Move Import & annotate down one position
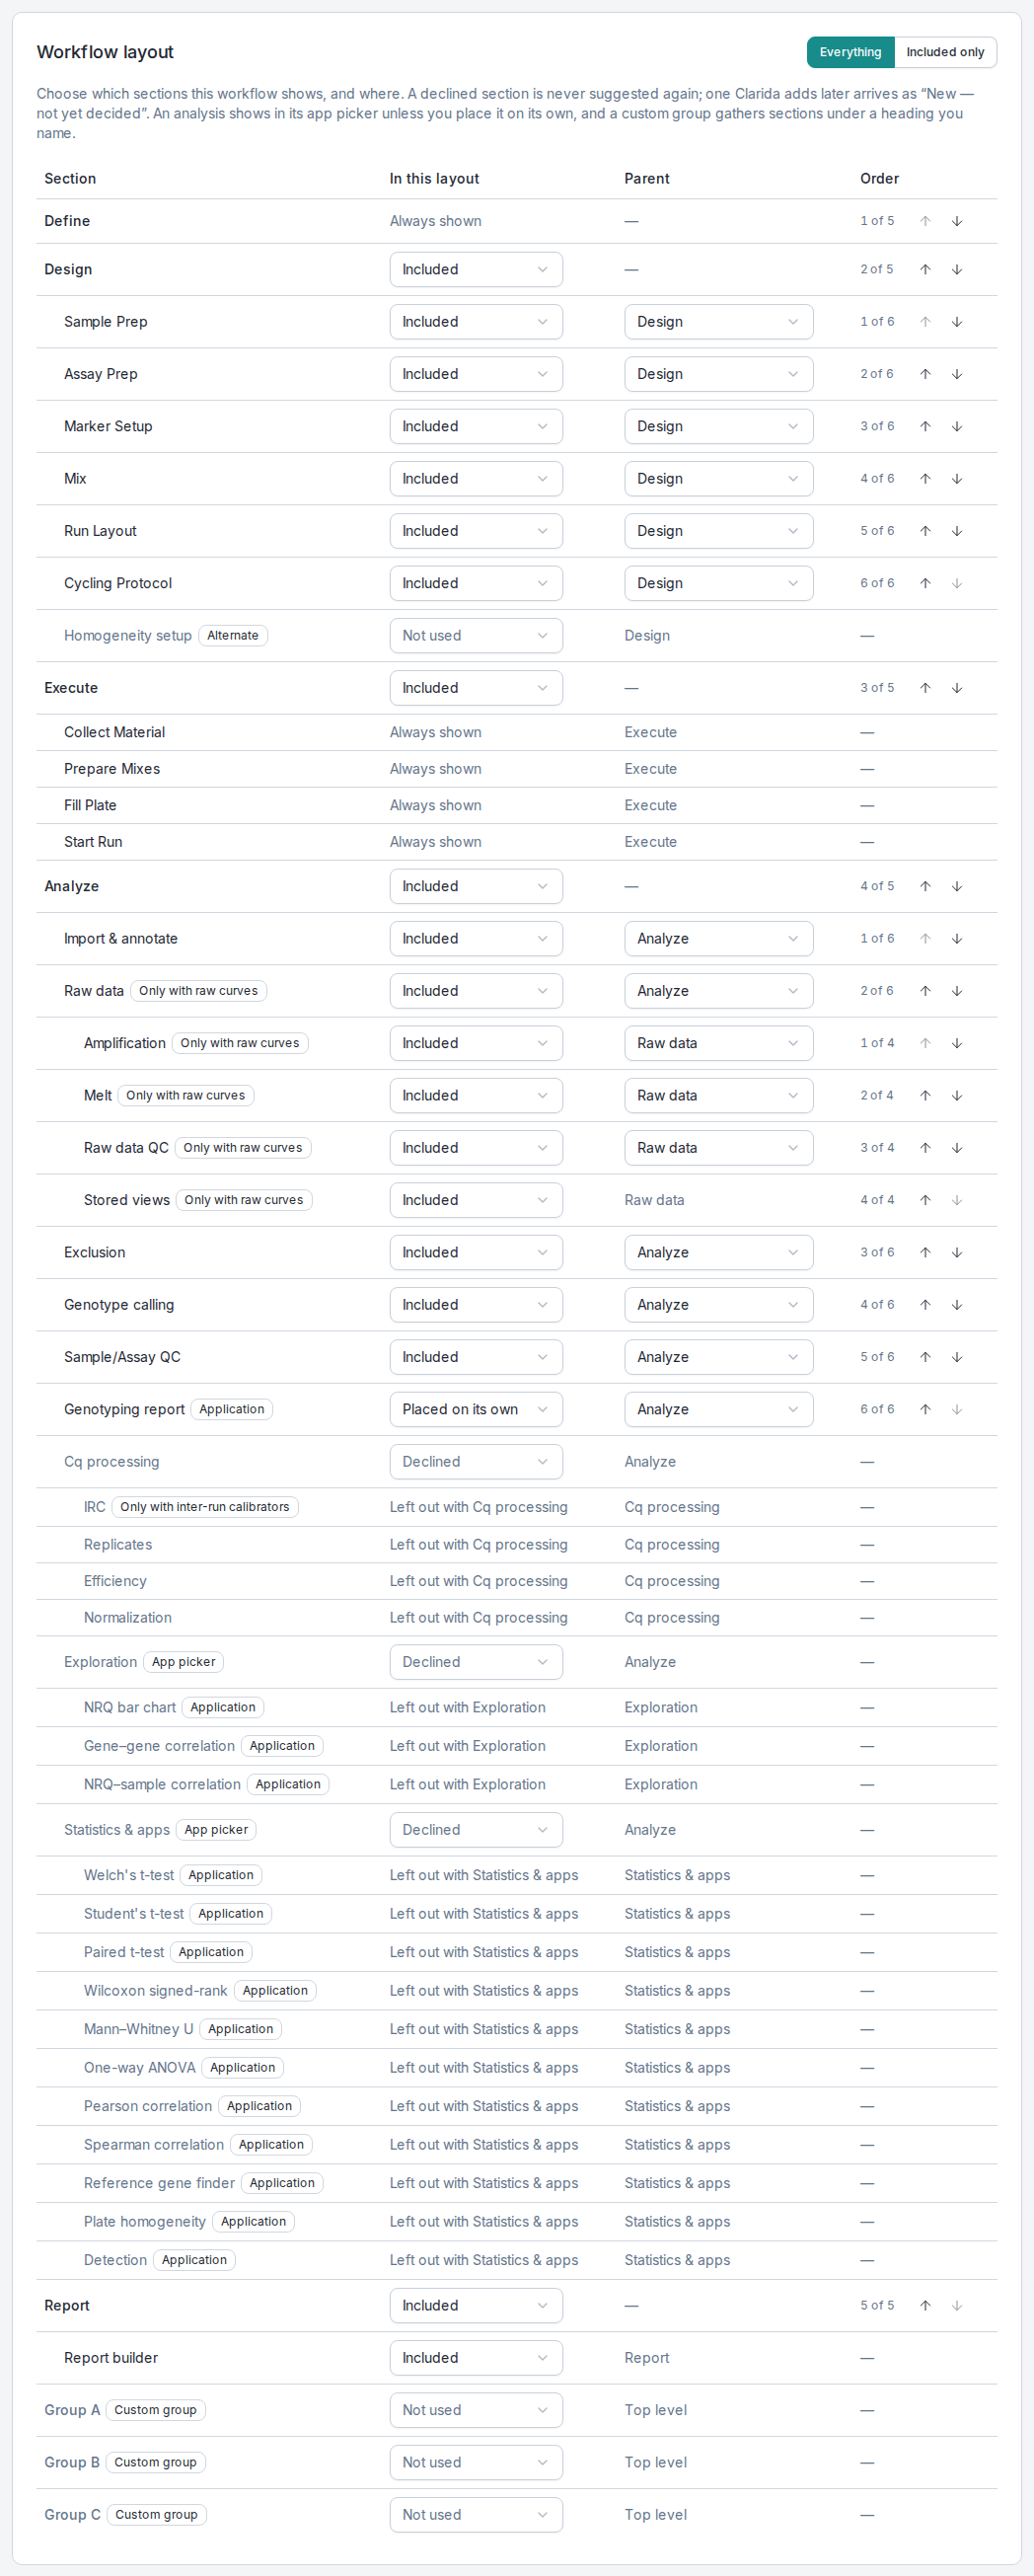 [956, 939]
